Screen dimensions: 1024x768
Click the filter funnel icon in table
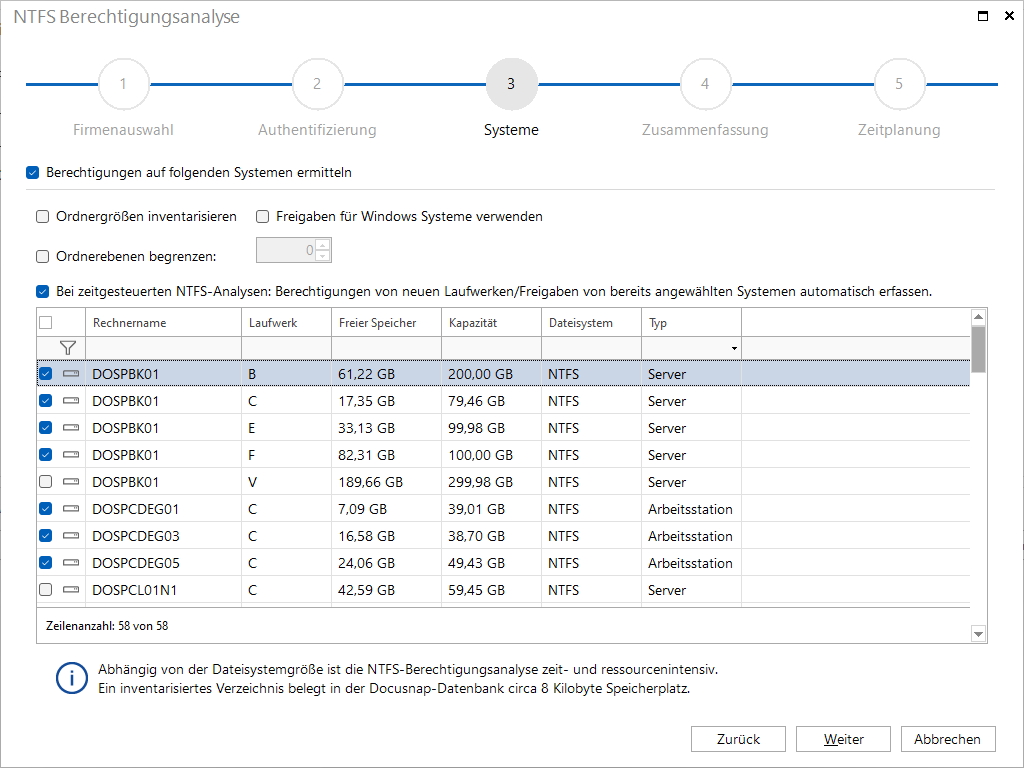(67, 348)
